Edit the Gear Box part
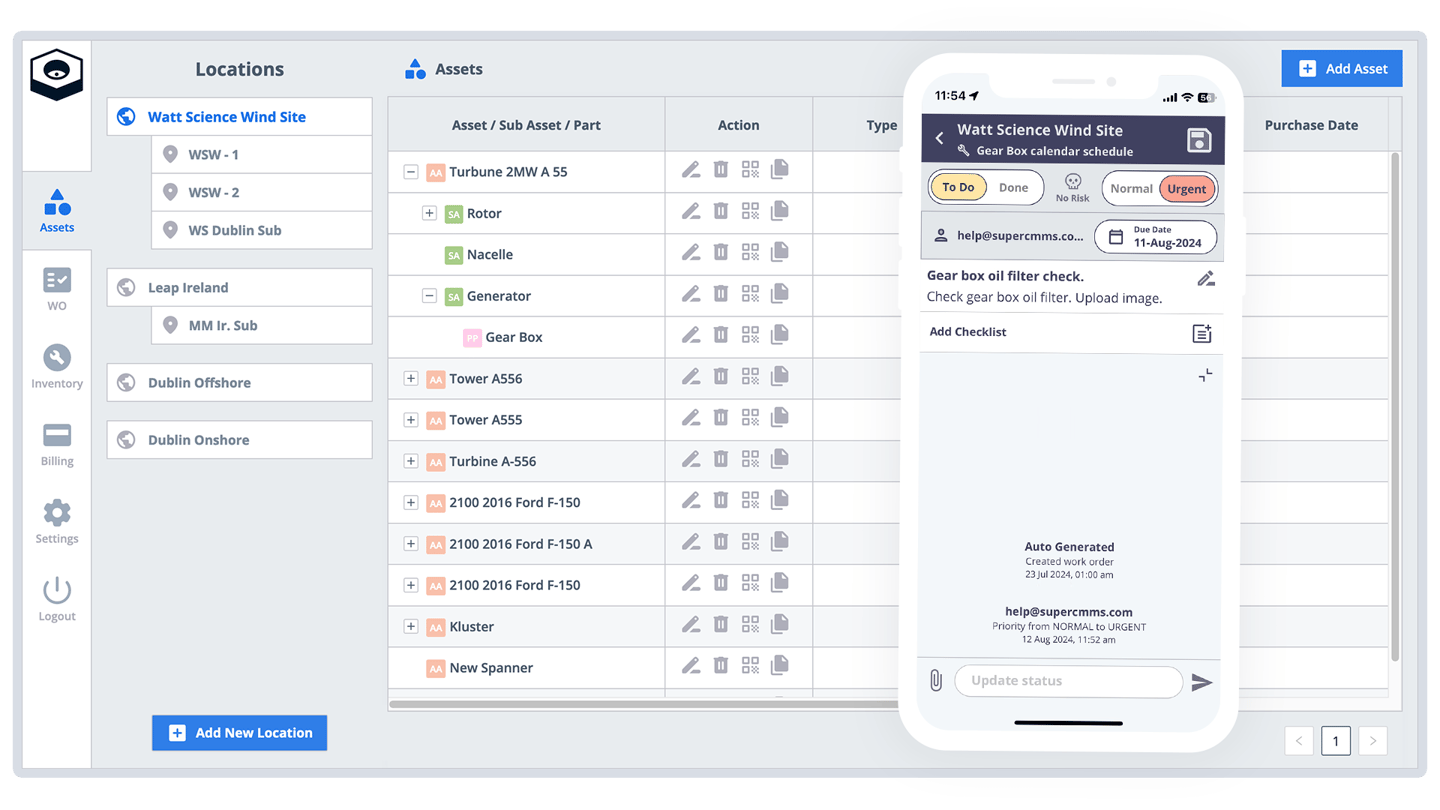The height and width of the screenshot is (810, 1440). click(691, 337)
